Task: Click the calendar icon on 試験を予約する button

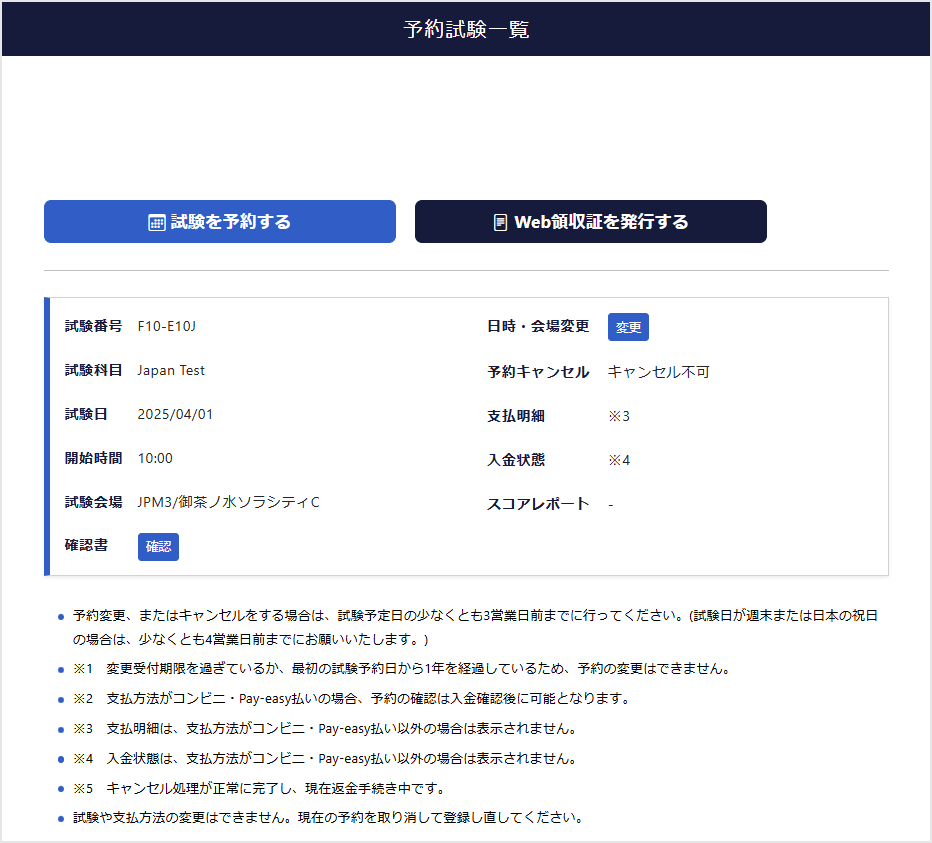Action: point(155,222)
